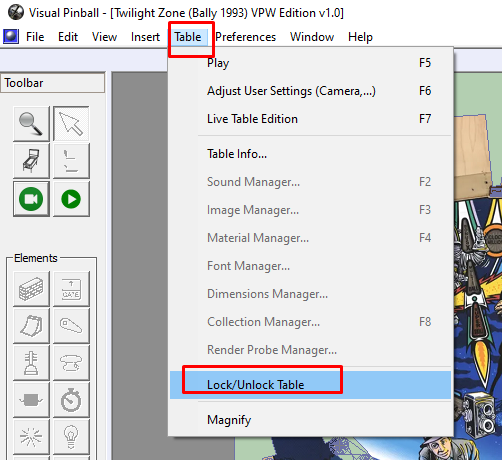Select the arrow pointer tool icon
The width and height of the screenshot is (502, 460).
point(71,124)
